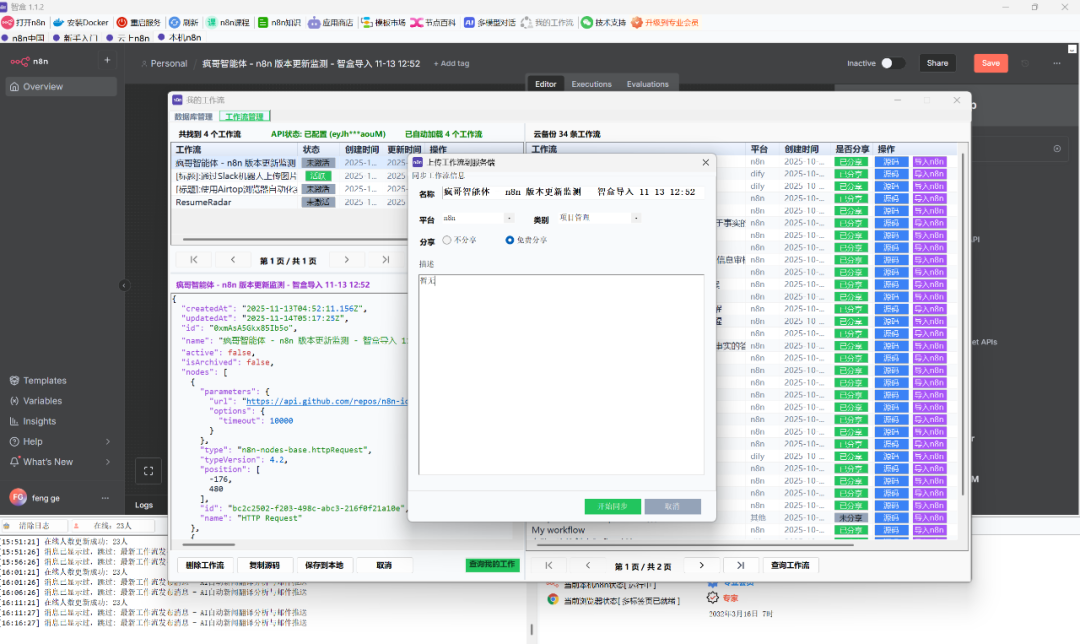Go to last page of cloud backup list
This screenshot has width=1080, height=644.
(x=740, y=565)
